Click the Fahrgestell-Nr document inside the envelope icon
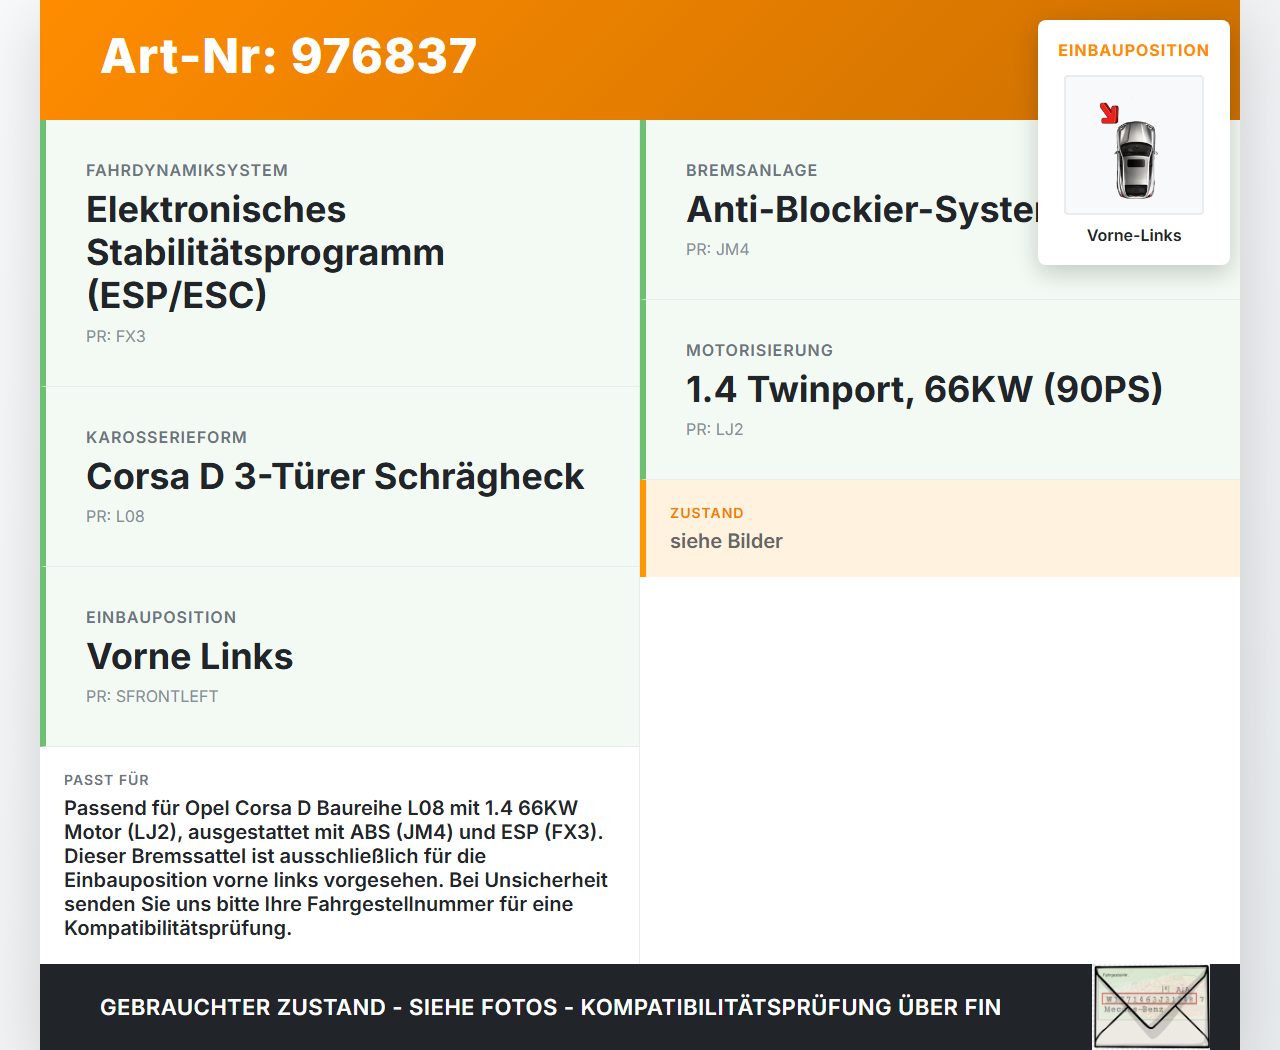1280x1050 pixels. click(1150, 1000)
